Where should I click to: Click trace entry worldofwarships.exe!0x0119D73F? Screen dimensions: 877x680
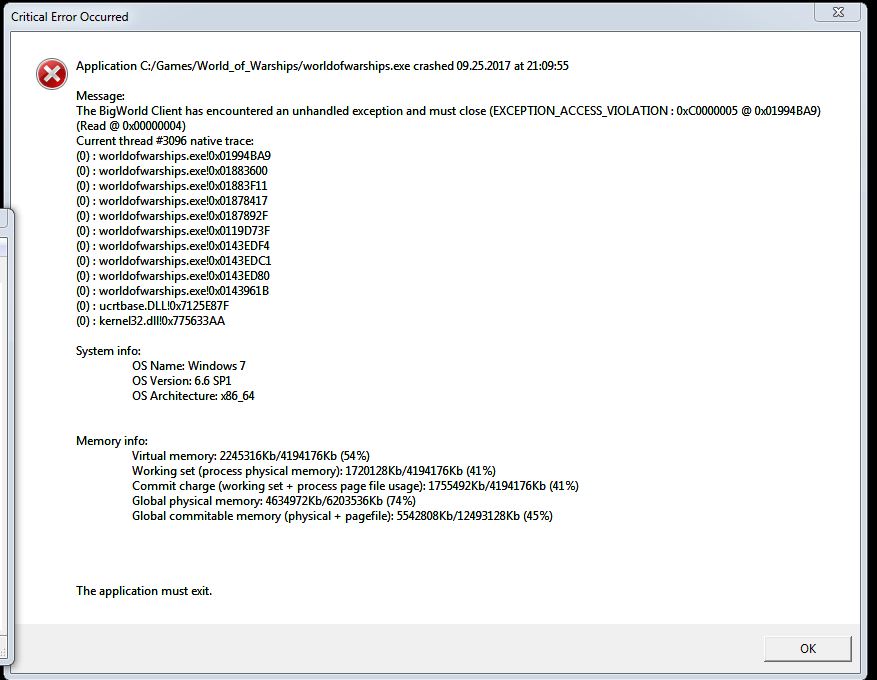click(x=173, y=231)
